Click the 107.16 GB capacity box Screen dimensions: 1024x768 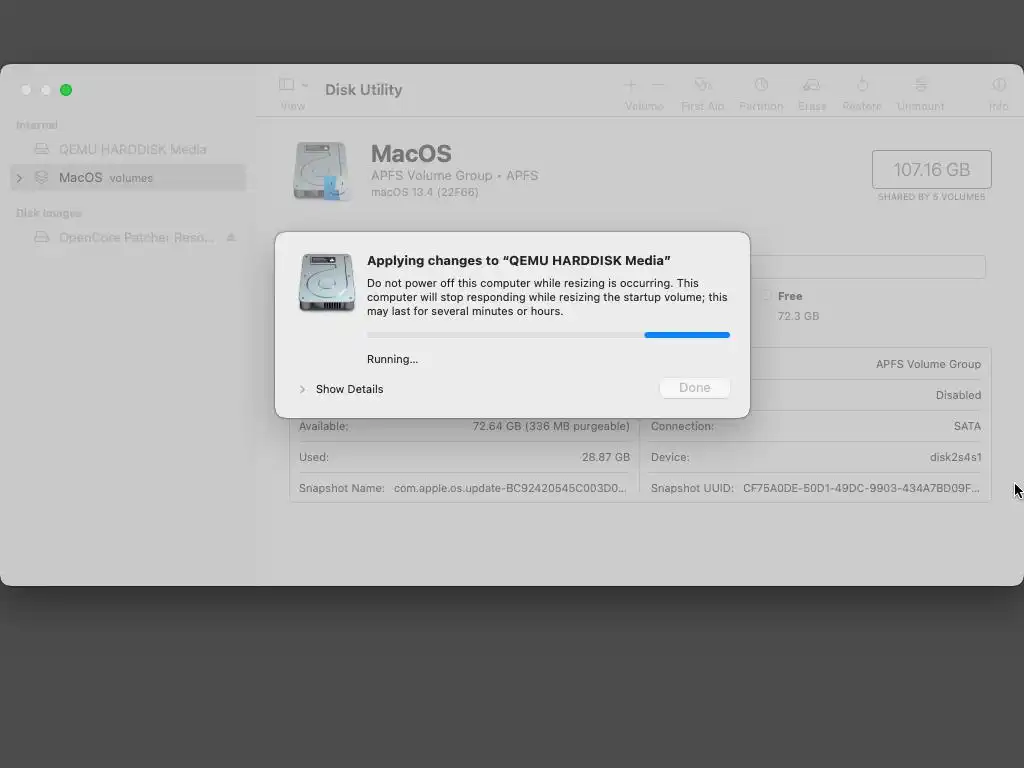coord(931,170)
